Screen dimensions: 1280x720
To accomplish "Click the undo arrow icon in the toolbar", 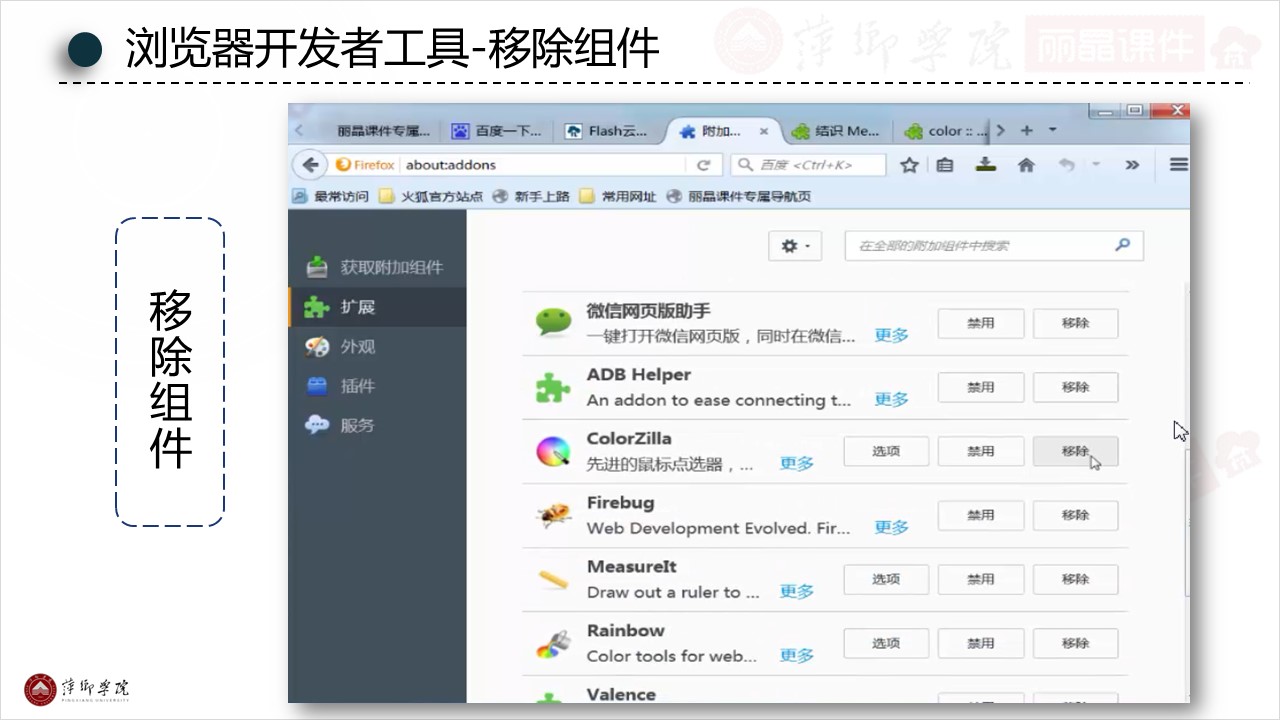I will pyautogui.click(x=1067, y=165).
